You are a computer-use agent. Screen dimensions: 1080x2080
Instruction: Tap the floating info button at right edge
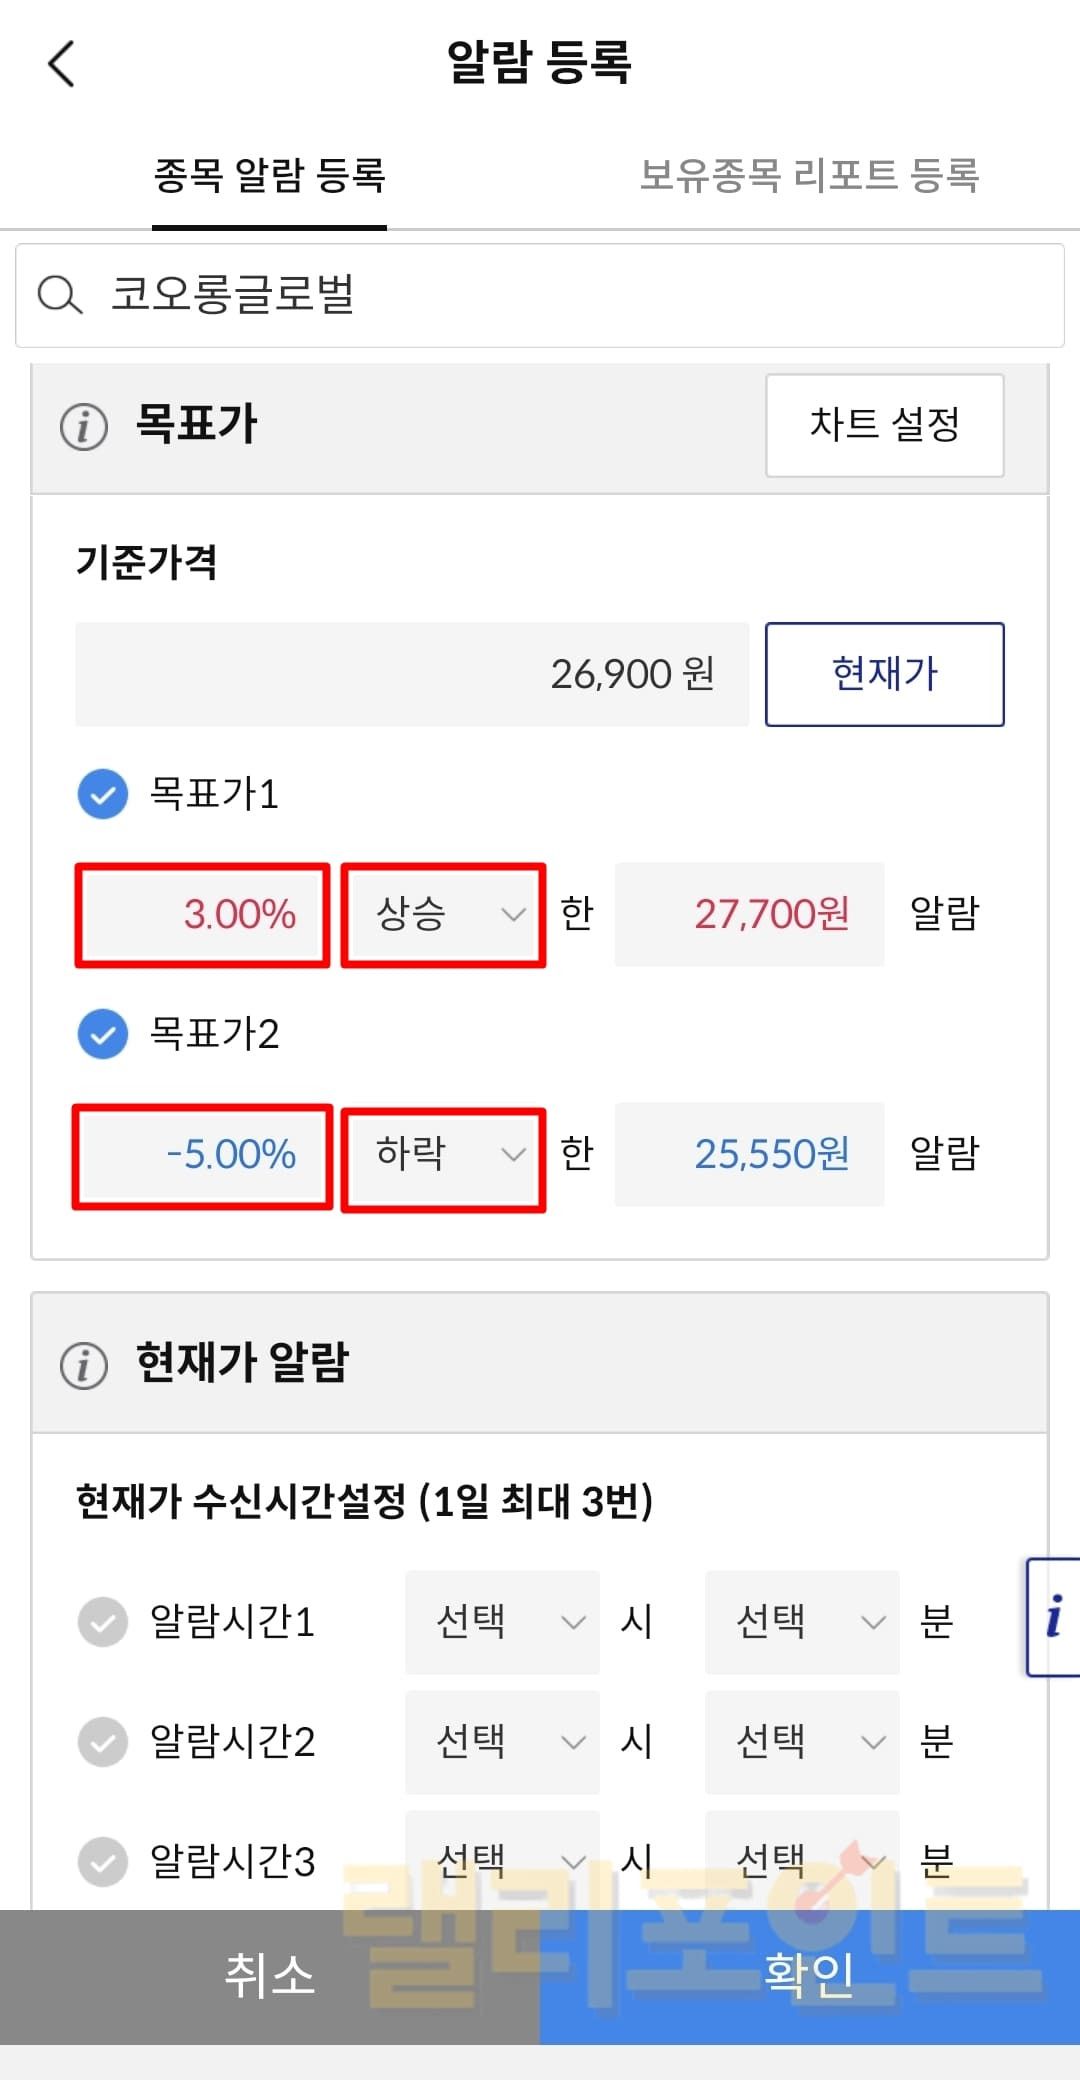tap(1053, 1616)
